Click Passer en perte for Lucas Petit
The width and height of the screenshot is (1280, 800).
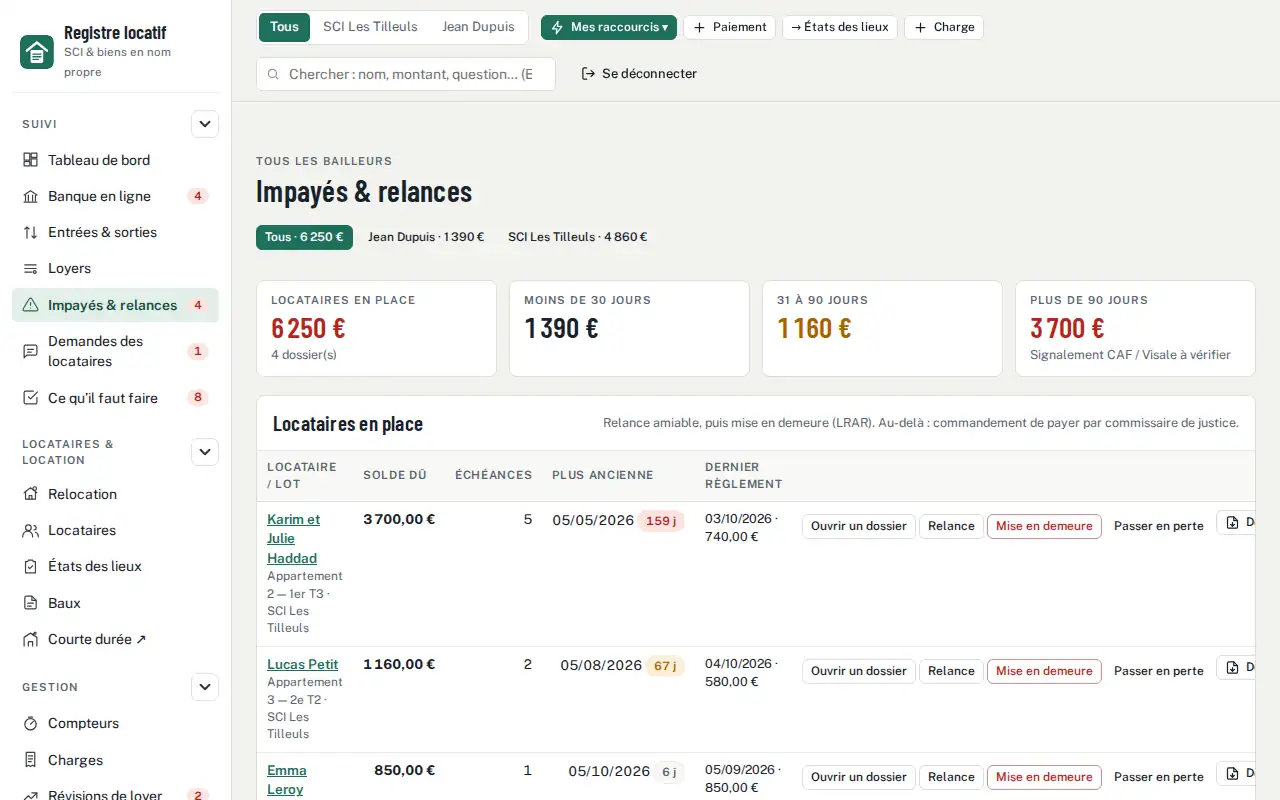tap(1159, 671)
